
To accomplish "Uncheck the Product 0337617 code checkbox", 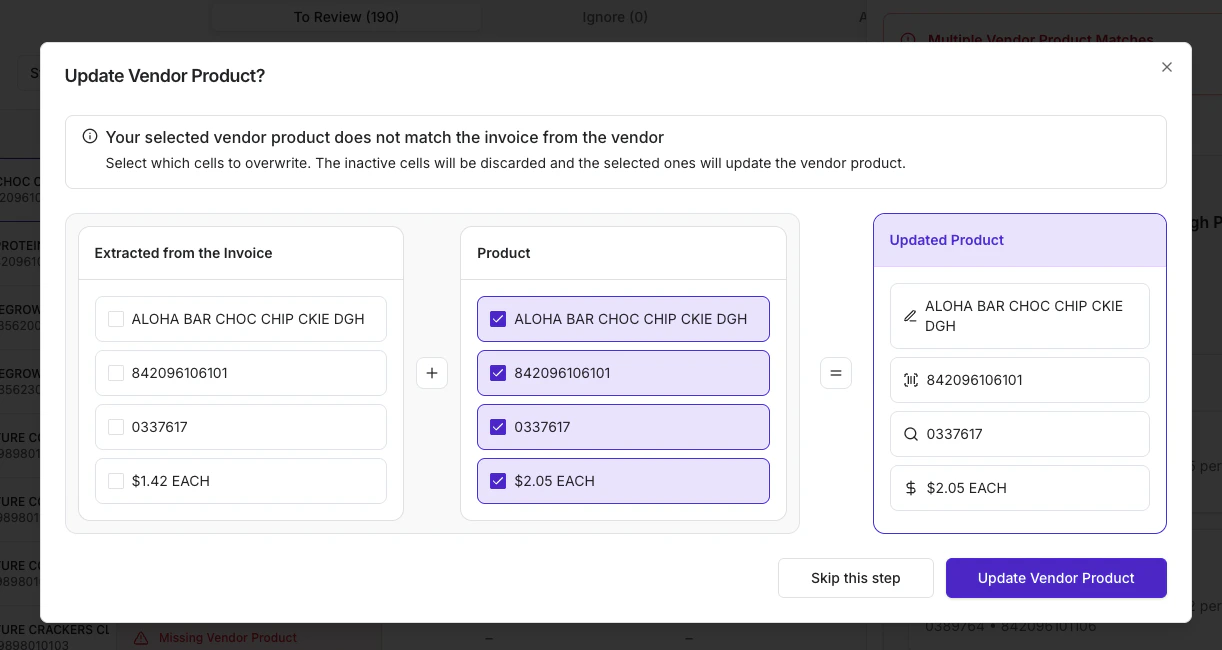I will [498, 427].
